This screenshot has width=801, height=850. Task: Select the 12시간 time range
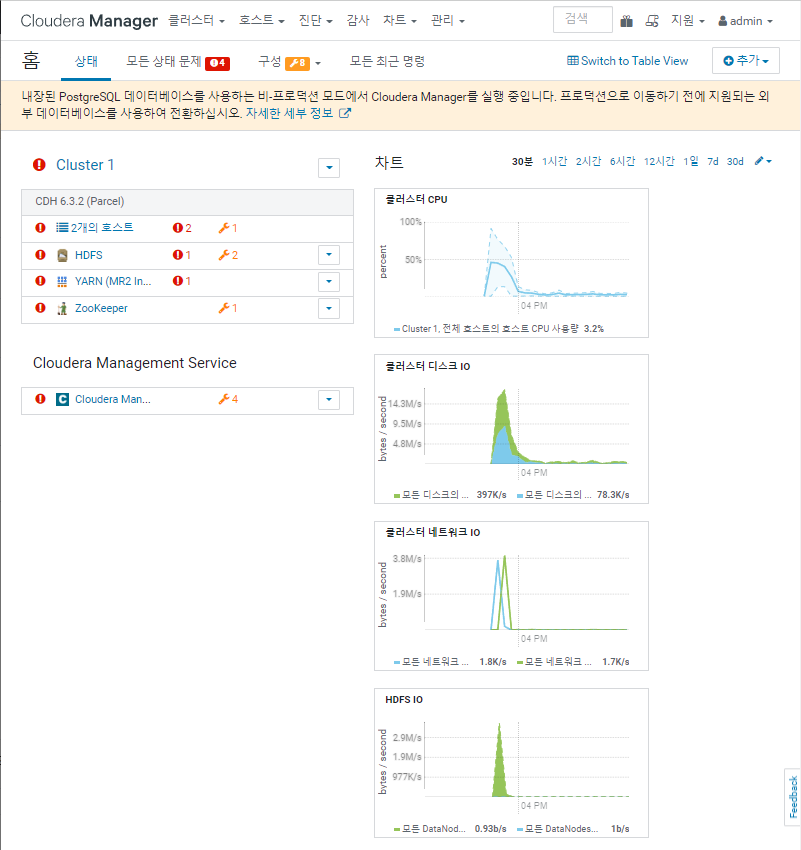pos(659,162)
